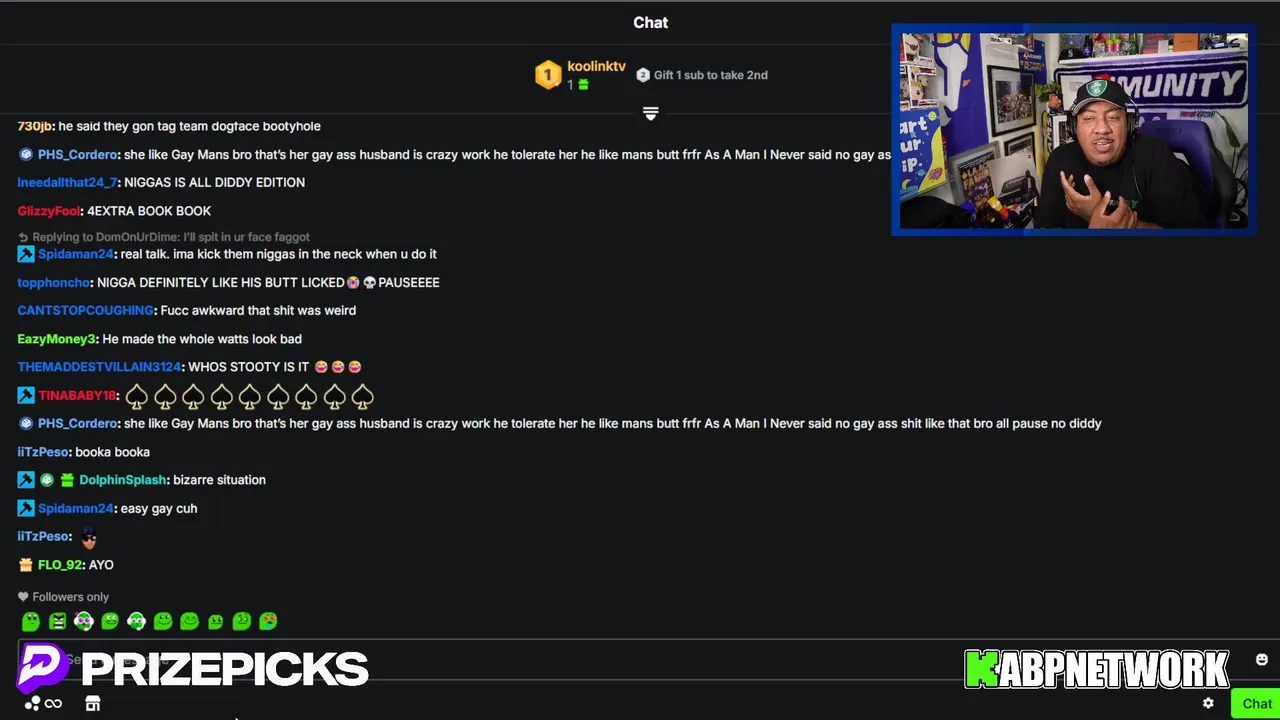This screenshot has width=1280, height=720.
Task: Open the shop storefront icon
Action: pyautogui.click(x=93, y=704)
